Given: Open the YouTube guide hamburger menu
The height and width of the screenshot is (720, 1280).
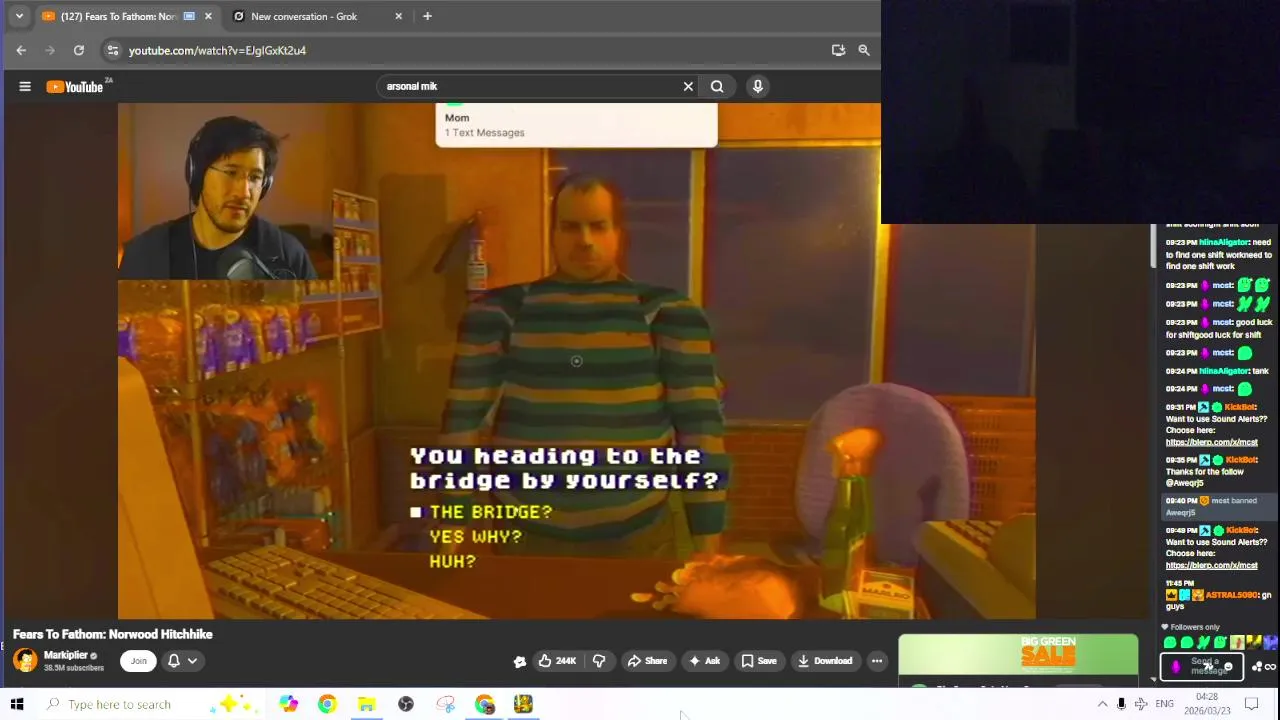Looking at the screenshot, I should coord(25,87).
